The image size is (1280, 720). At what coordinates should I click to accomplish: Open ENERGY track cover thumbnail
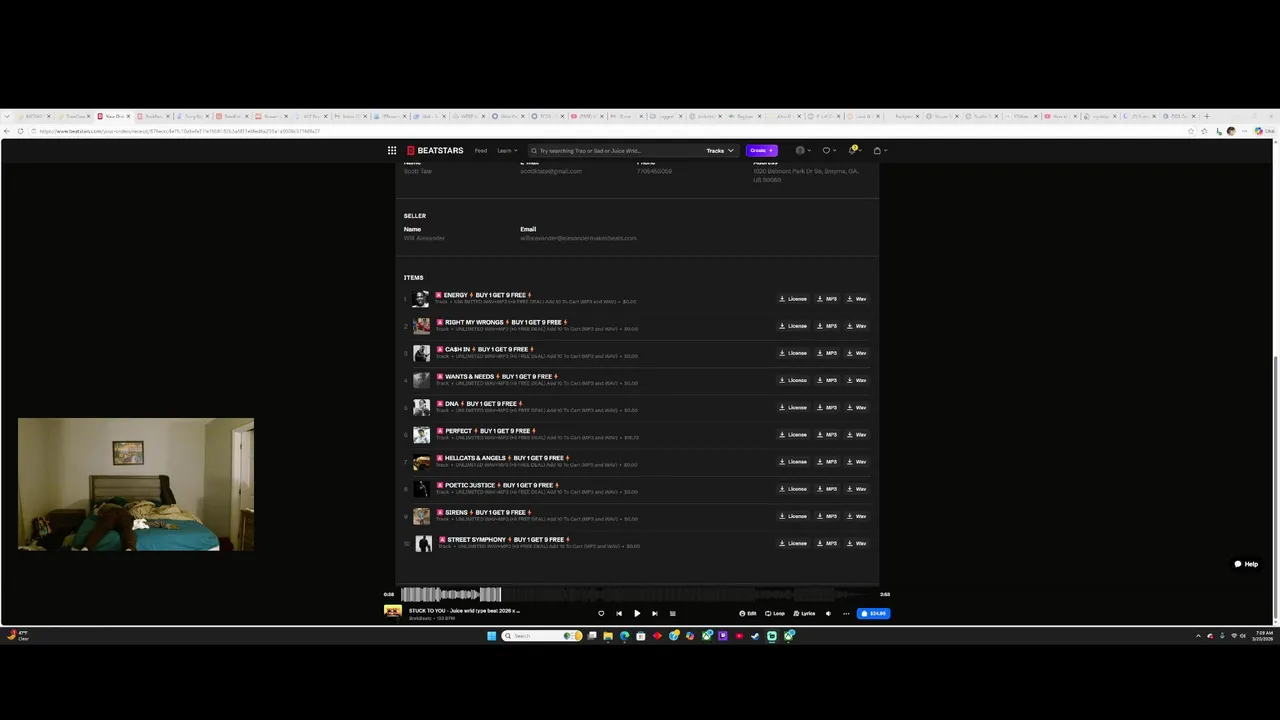pyautogui.click(x=422, y=298)
